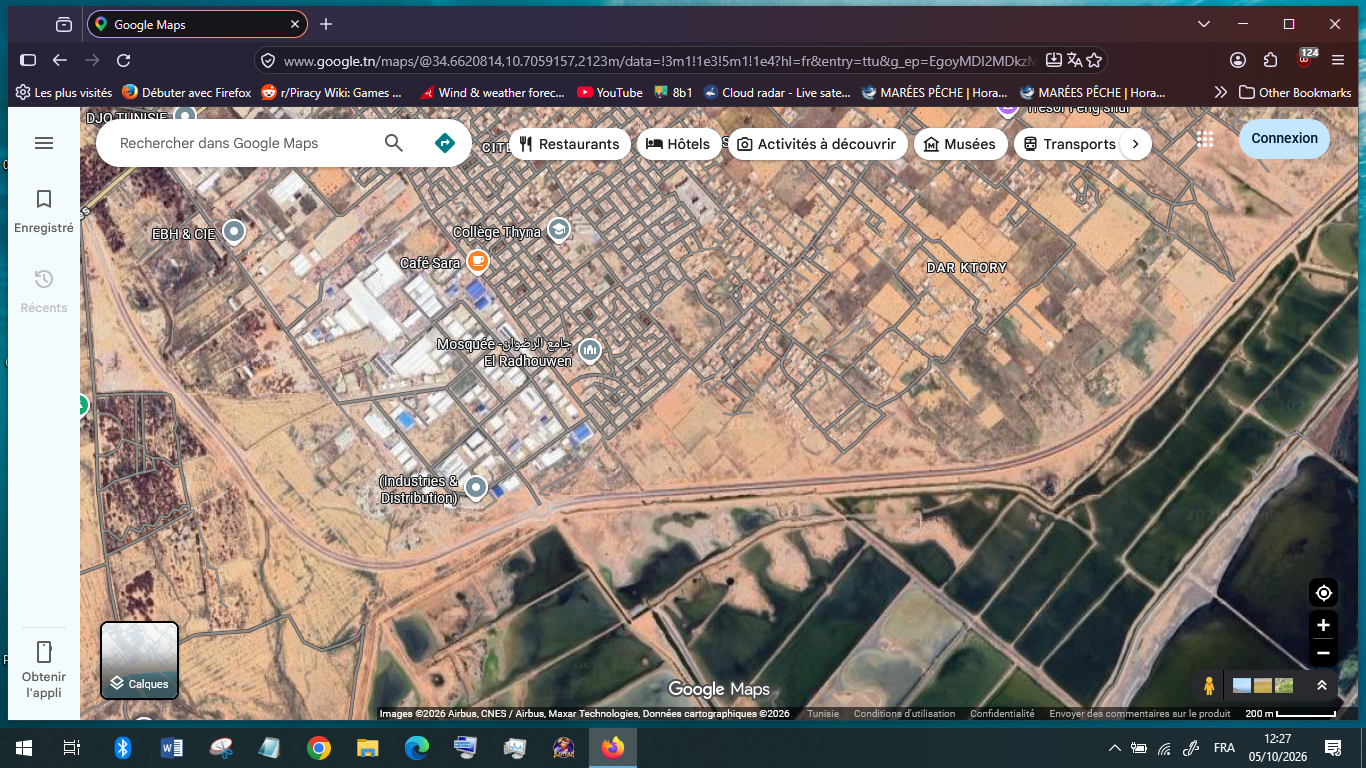1366x768 pixels.
Task: Click the Industries & Distribution place pin
Action: click(x=476, y=487)
